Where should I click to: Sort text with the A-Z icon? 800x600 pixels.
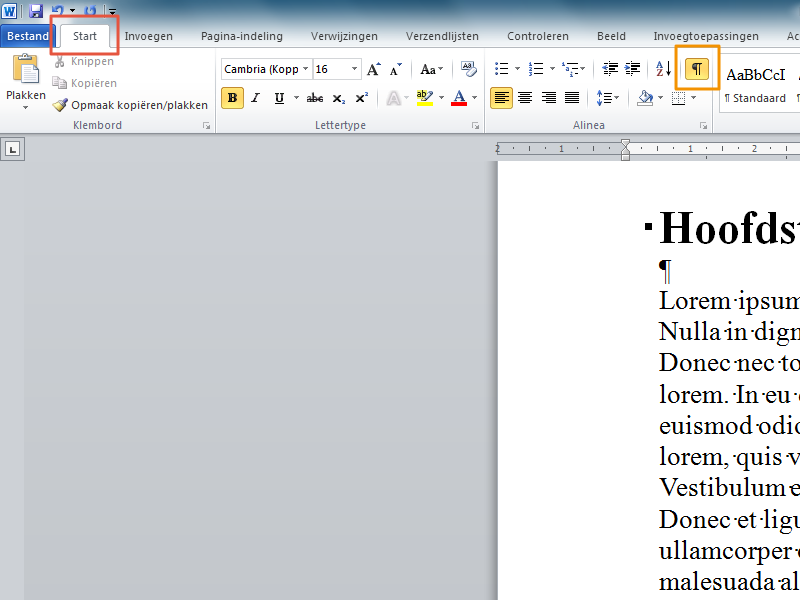coord(664,69)
